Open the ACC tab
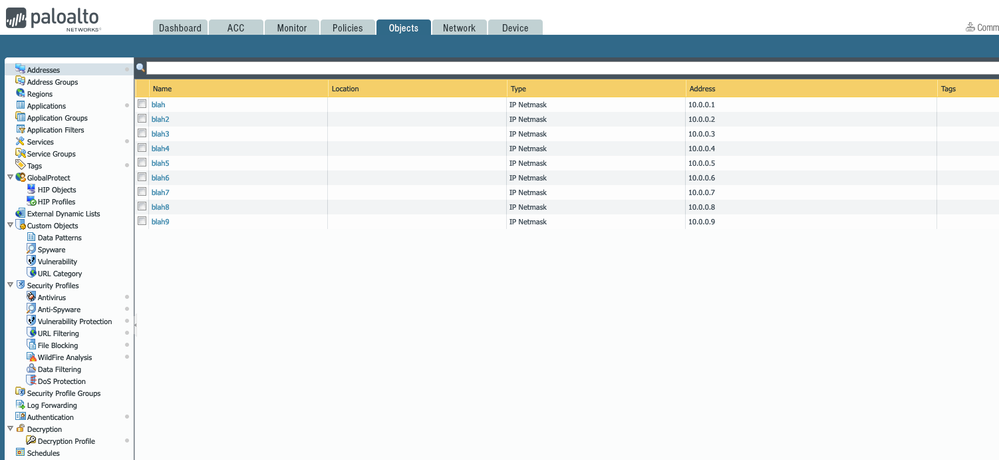 pyautogui.click(x=236, y=27)
